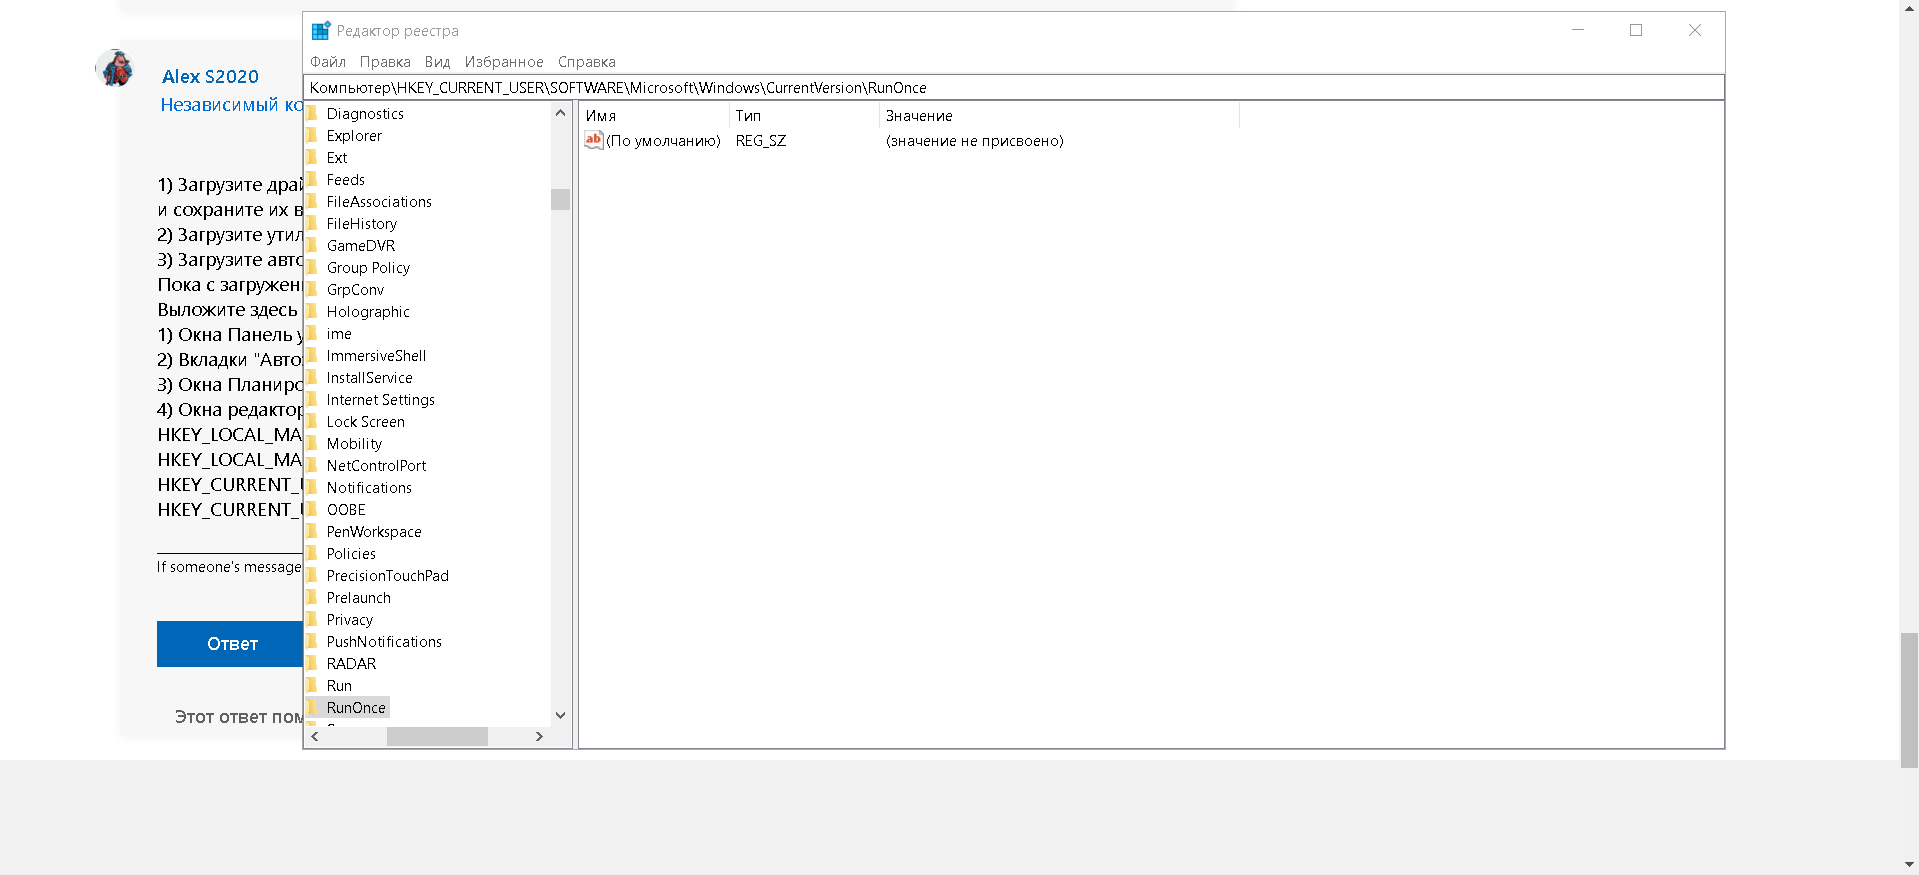Click the ab string value icon
The width and height of the screenshot is (1919, 875).
(594, 141)
